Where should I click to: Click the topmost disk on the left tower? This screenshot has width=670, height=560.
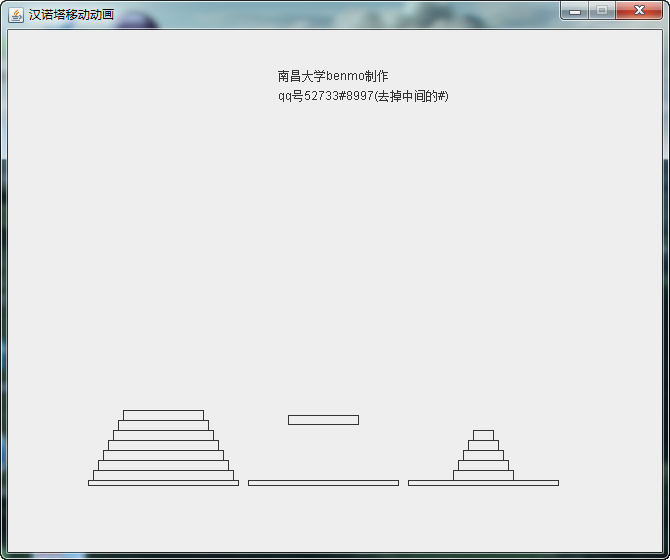(163, 415)
